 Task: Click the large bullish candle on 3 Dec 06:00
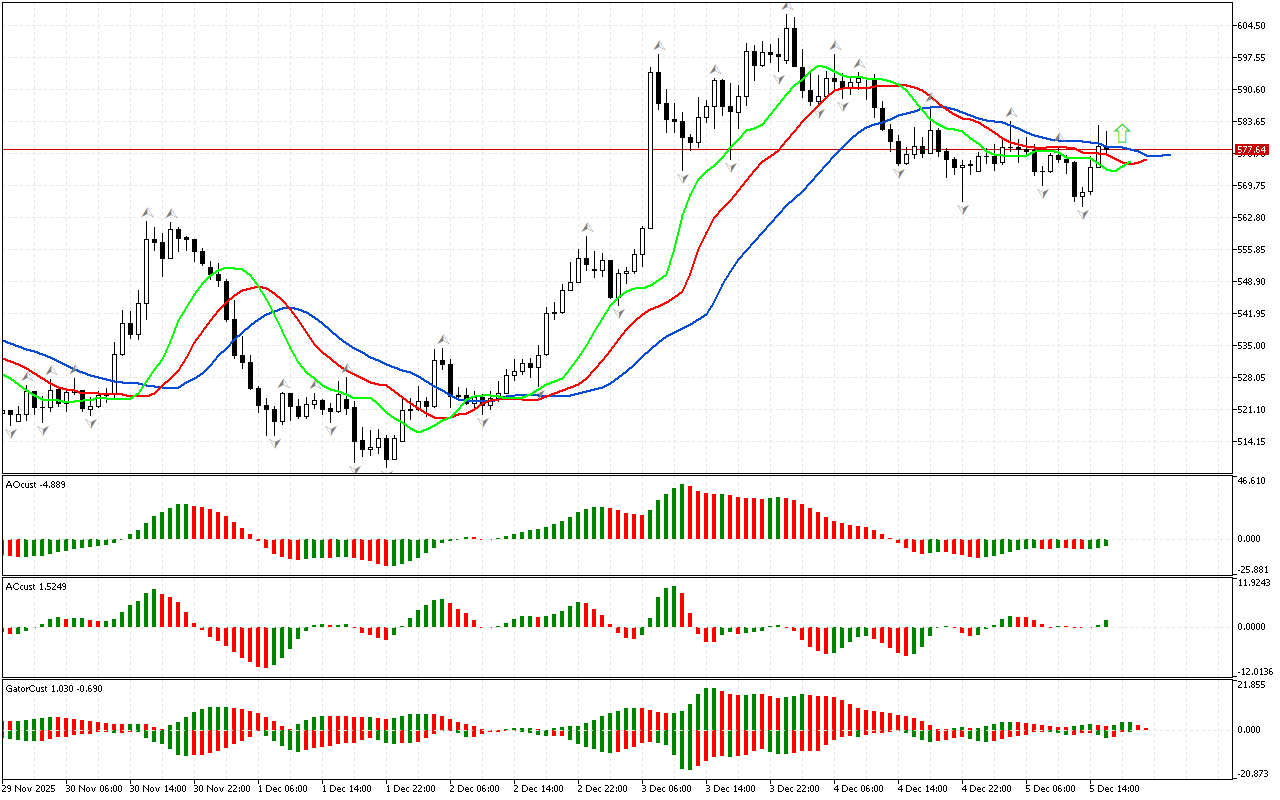click(650, 148)
